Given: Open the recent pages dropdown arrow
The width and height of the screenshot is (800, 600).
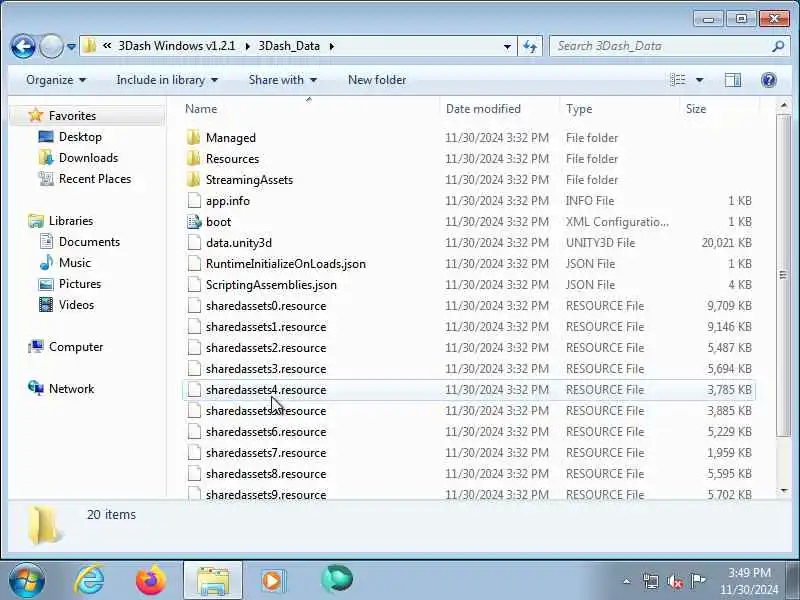Looking at the screenshot, I should (x=71, y=46).
